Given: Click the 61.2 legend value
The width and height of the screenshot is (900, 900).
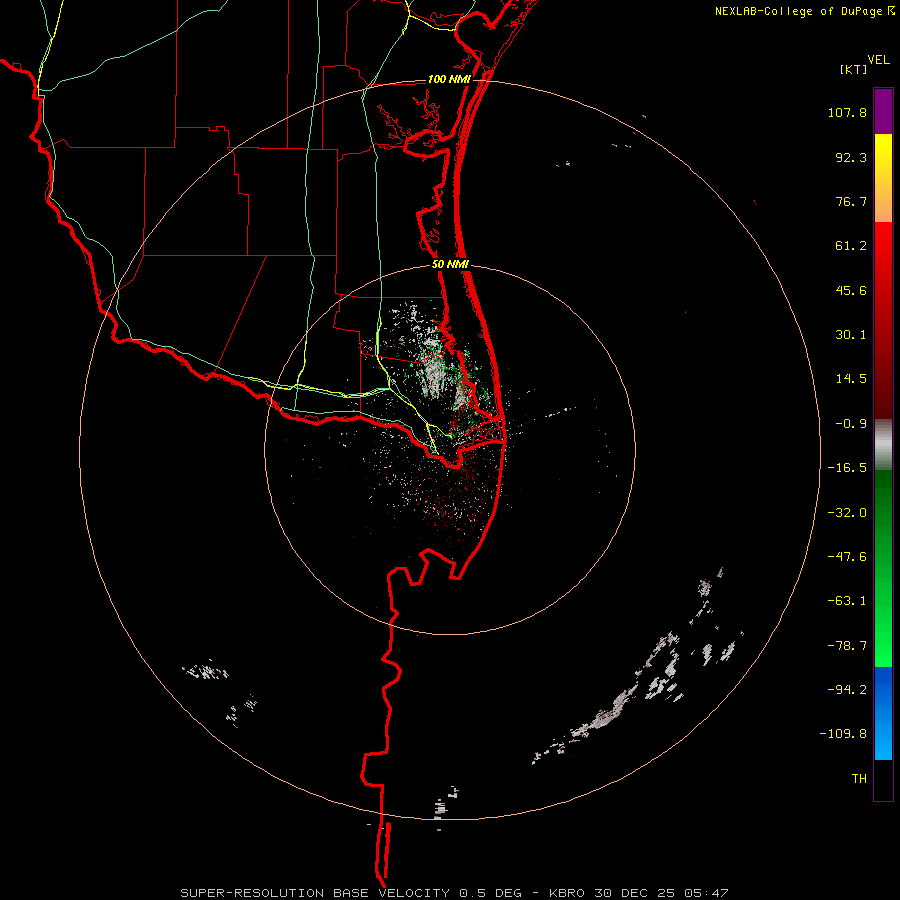Looking at the screenshot, I should pos(851,246).
